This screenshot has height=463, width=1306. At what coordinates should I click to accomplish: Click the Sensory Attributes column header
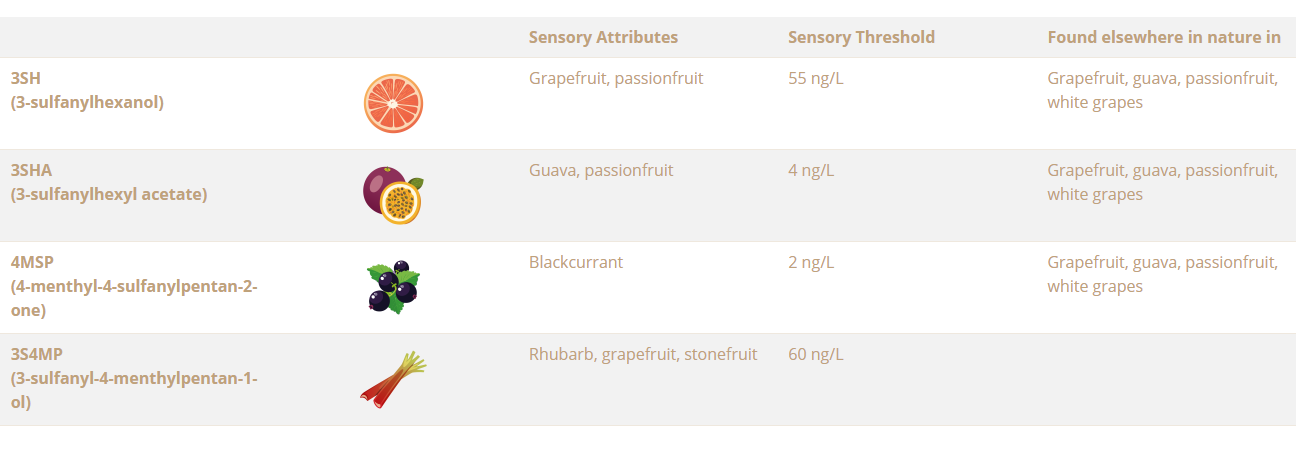(603, 37)
